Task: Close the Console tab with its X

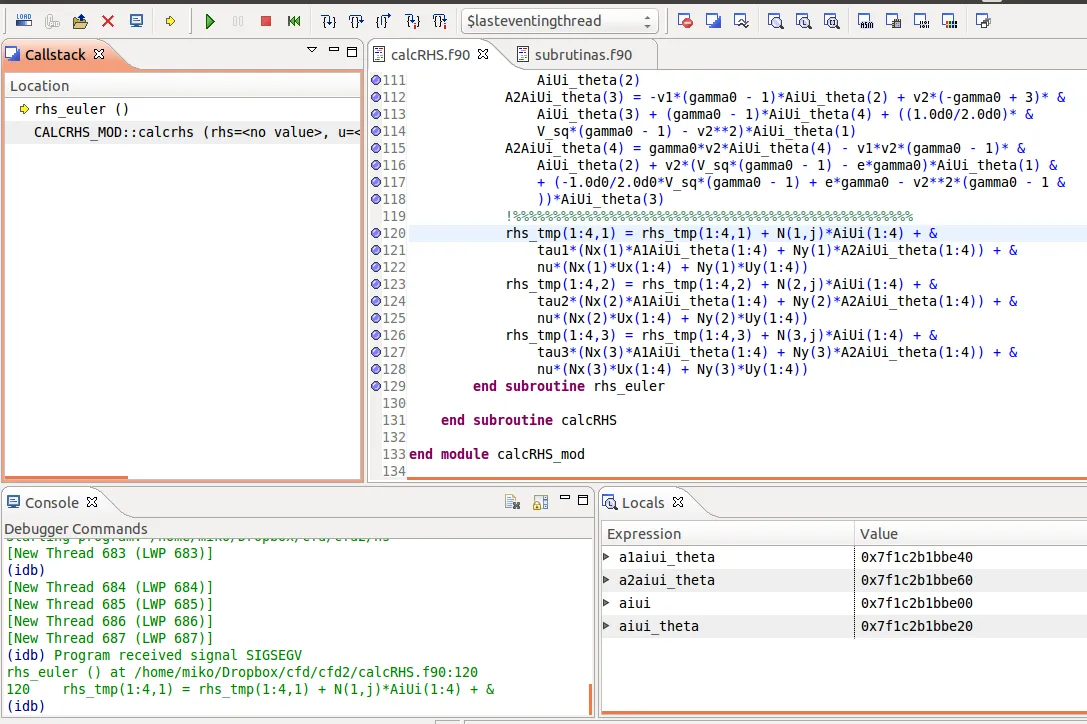Action: (92, 501)
